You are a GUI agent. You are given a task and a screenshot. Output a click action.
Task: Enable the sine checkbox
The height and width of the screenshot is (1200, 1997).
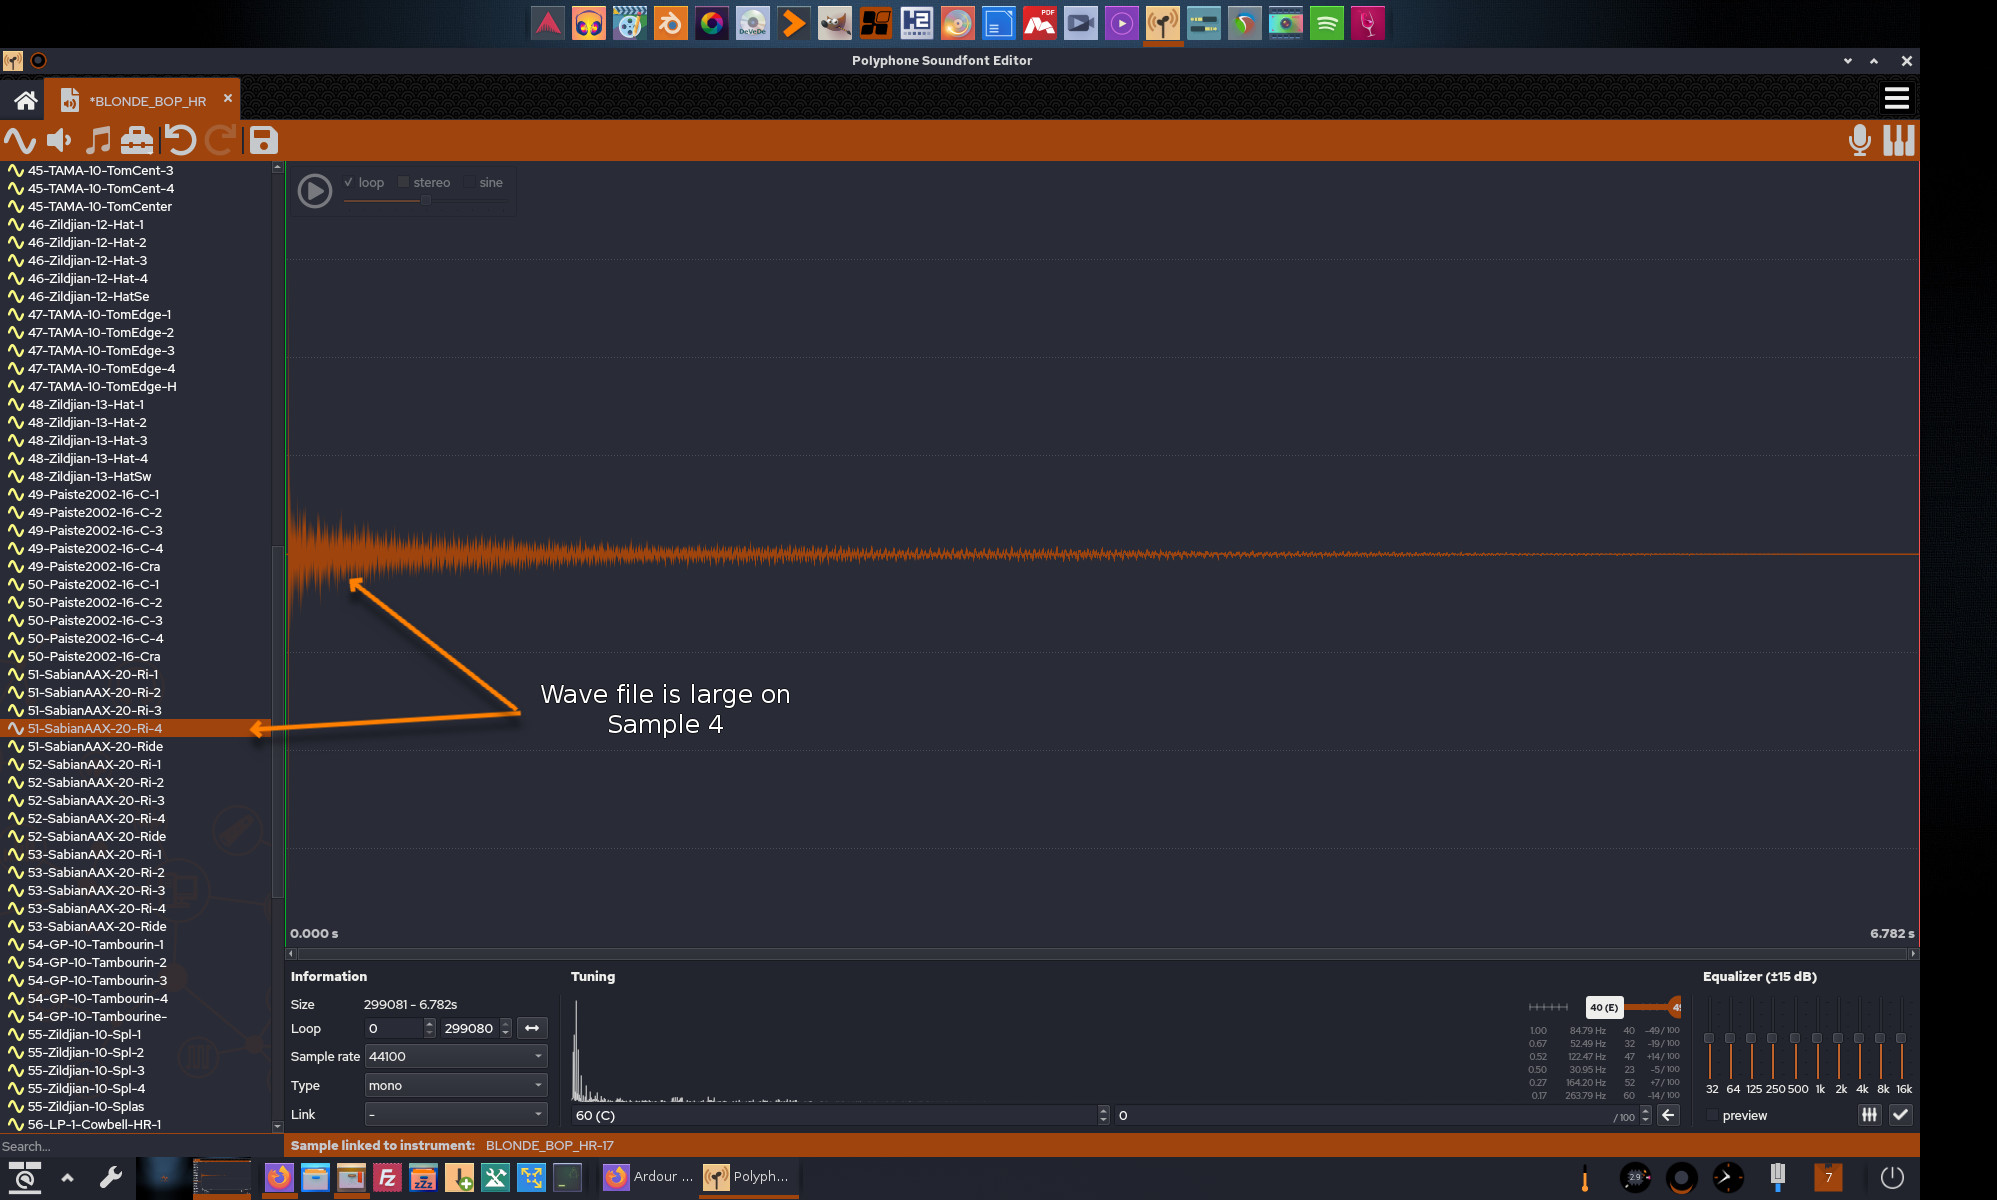coord(470,182)
